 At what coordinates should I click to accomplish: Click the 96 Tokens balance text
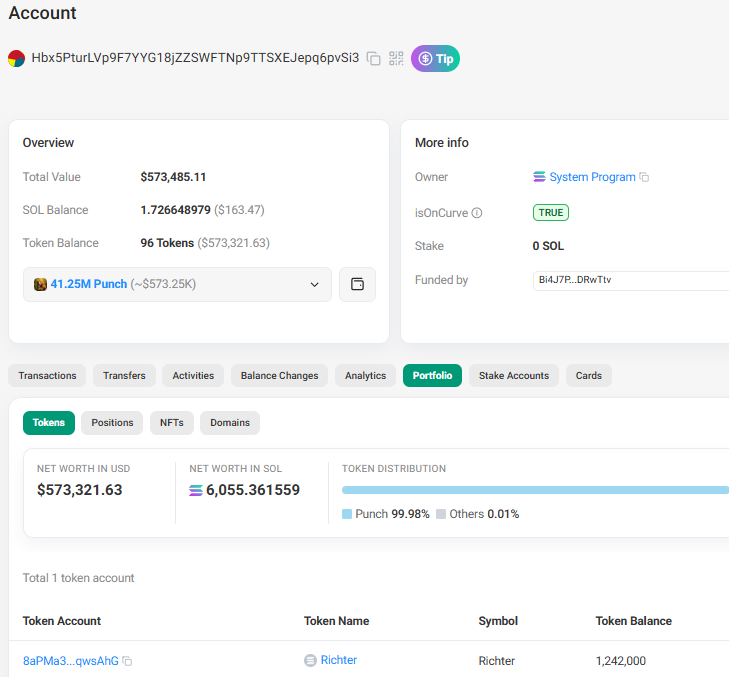pos(167,243)
